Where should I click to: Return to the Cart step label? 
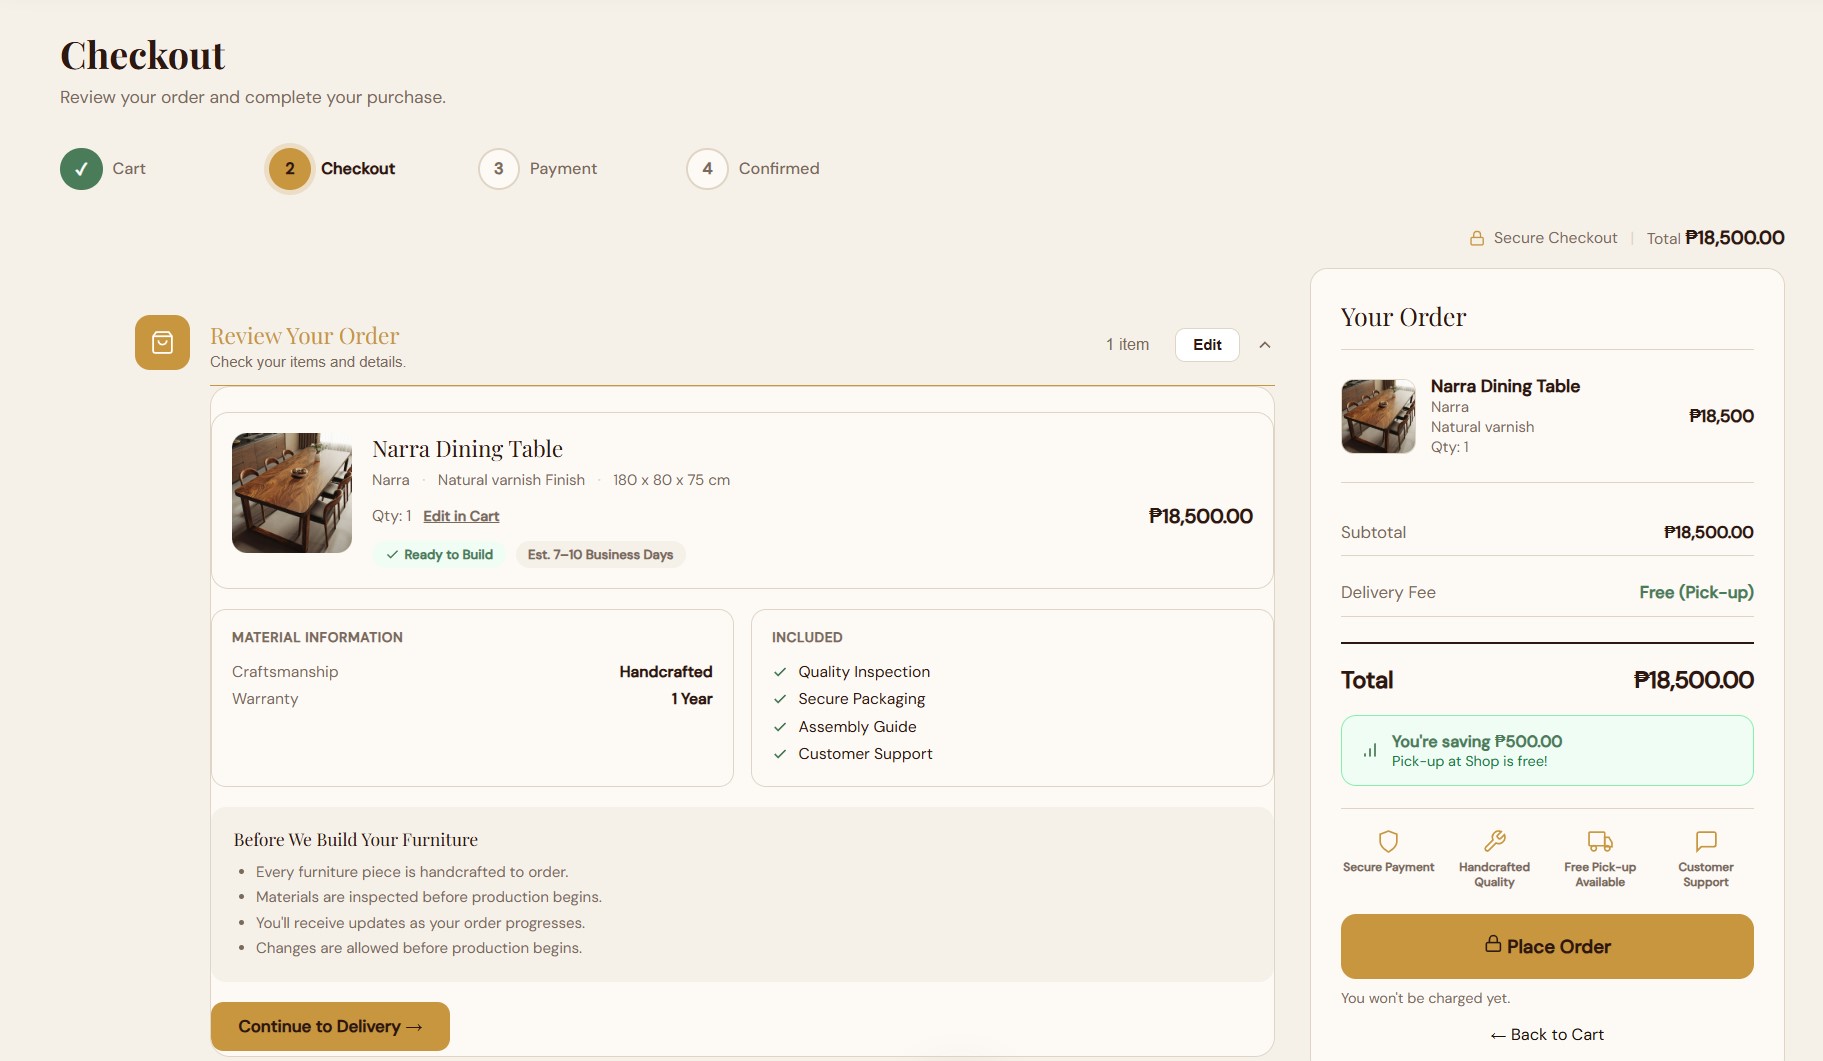click(x=129, y=168)
